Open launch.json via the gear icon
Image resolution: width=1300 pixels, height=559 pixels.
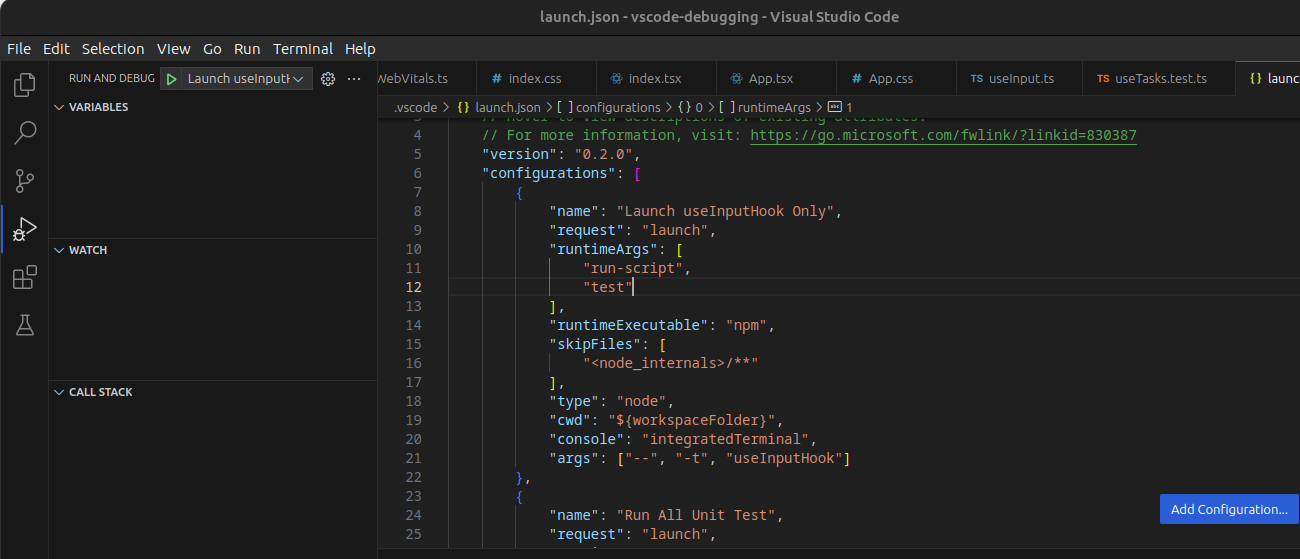327,79
